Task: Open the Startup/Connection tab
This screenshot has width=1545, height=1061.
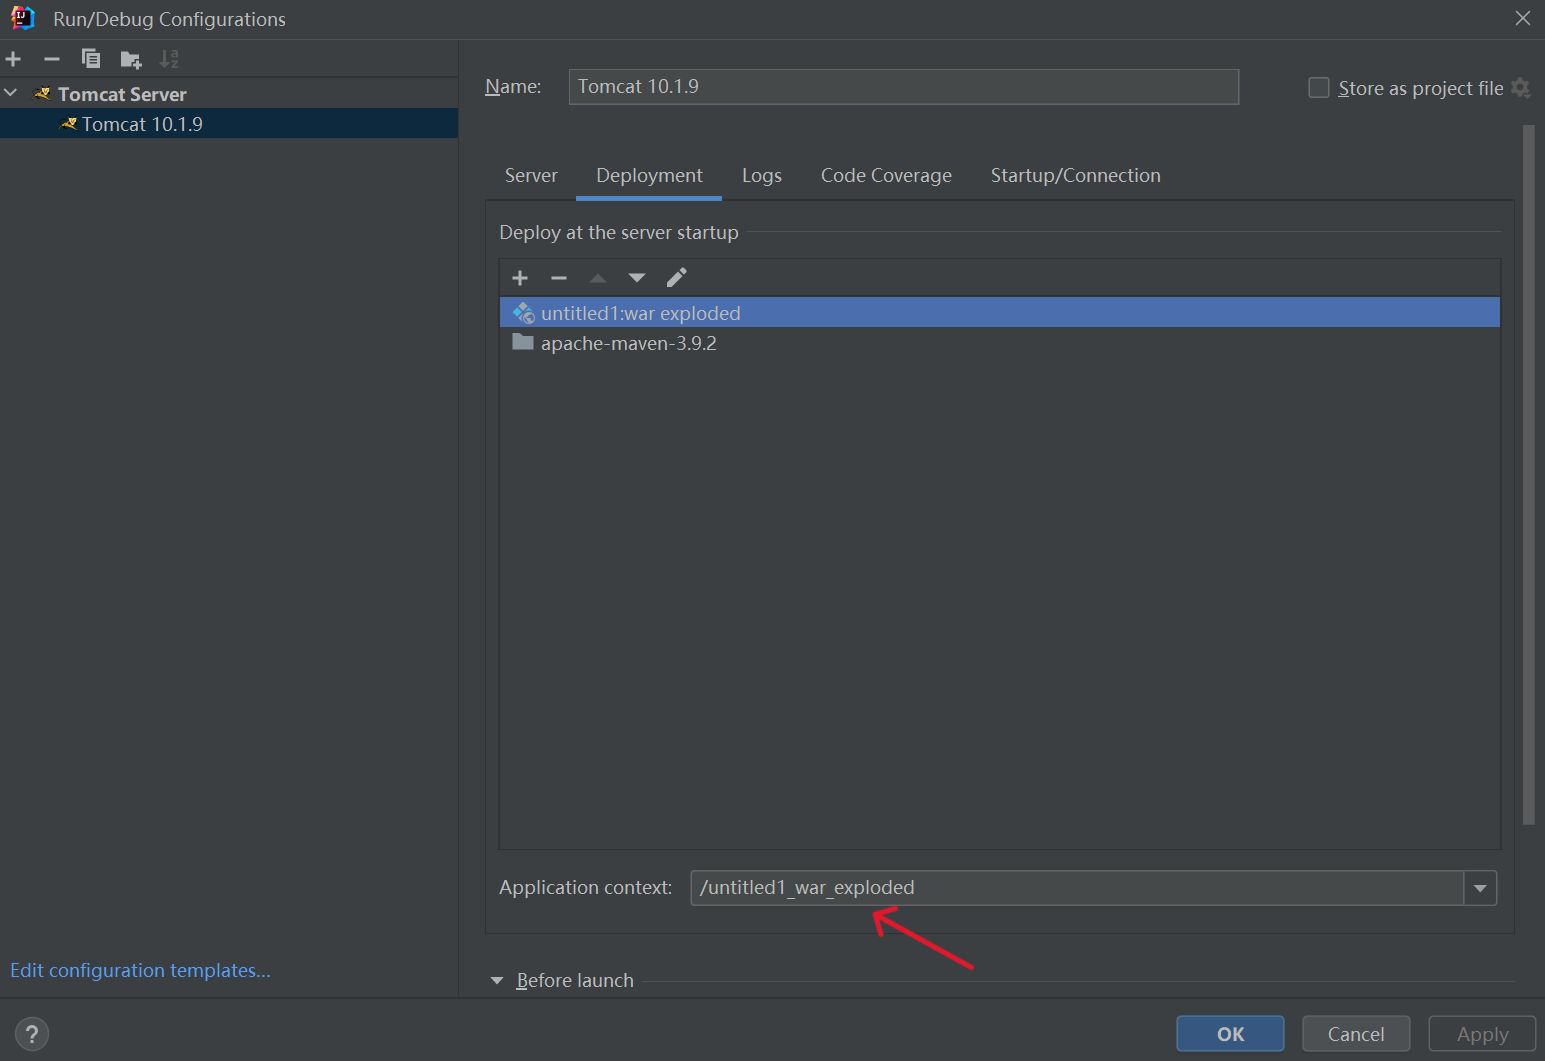Action: 1076,176
